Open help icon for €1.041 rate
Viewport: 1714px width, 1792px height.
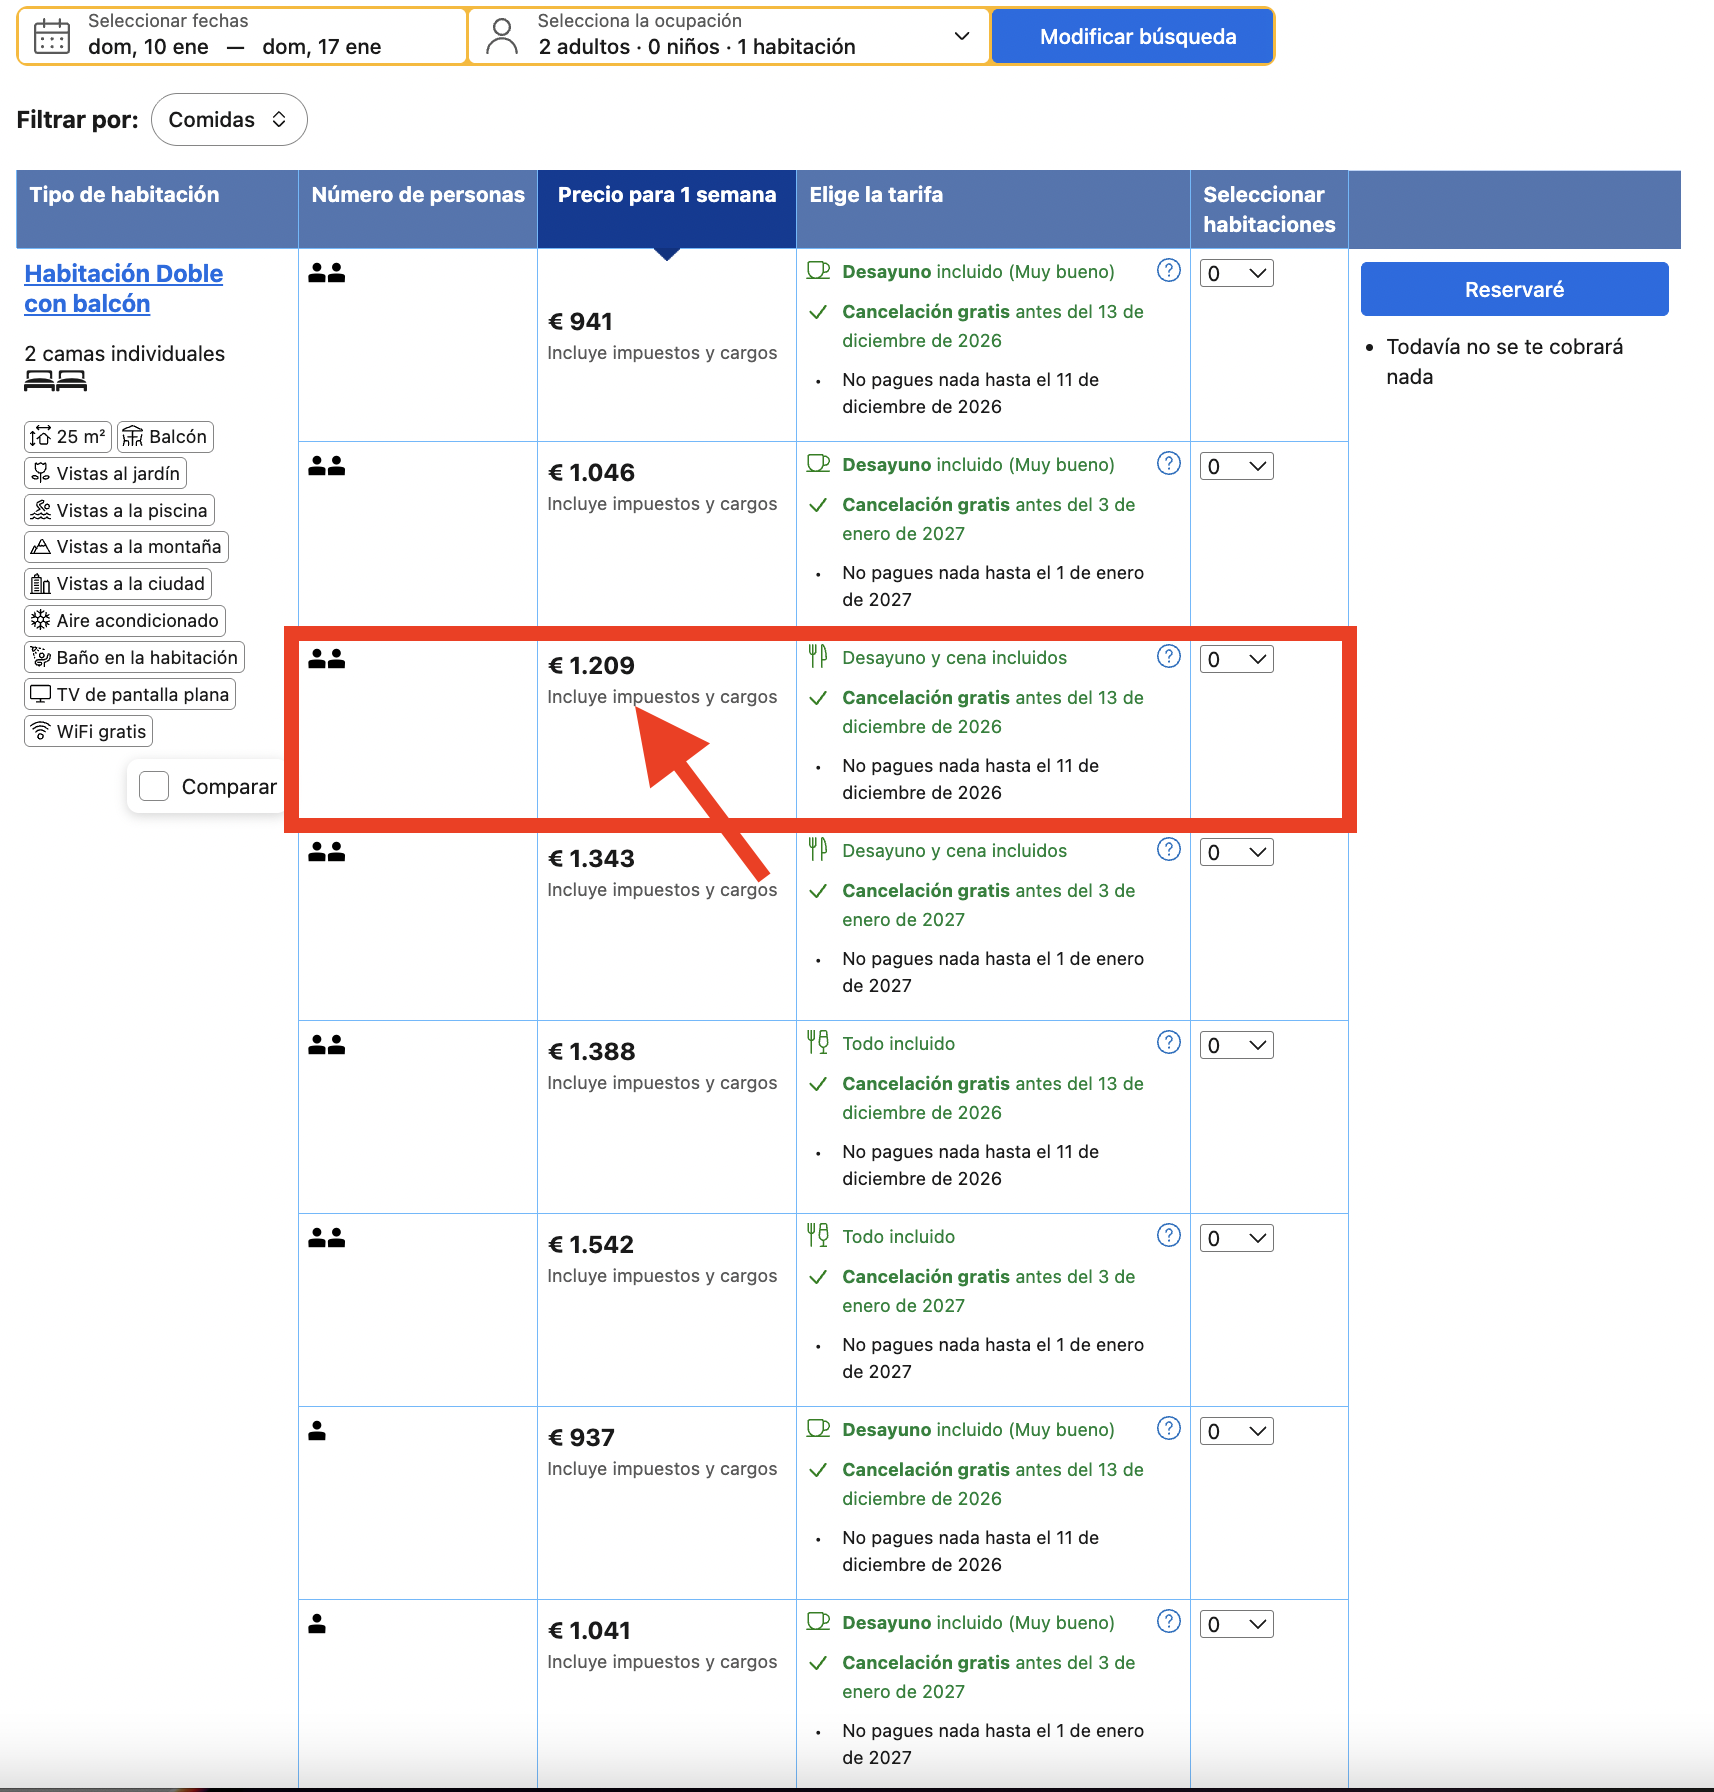tap(1168, 1622)
